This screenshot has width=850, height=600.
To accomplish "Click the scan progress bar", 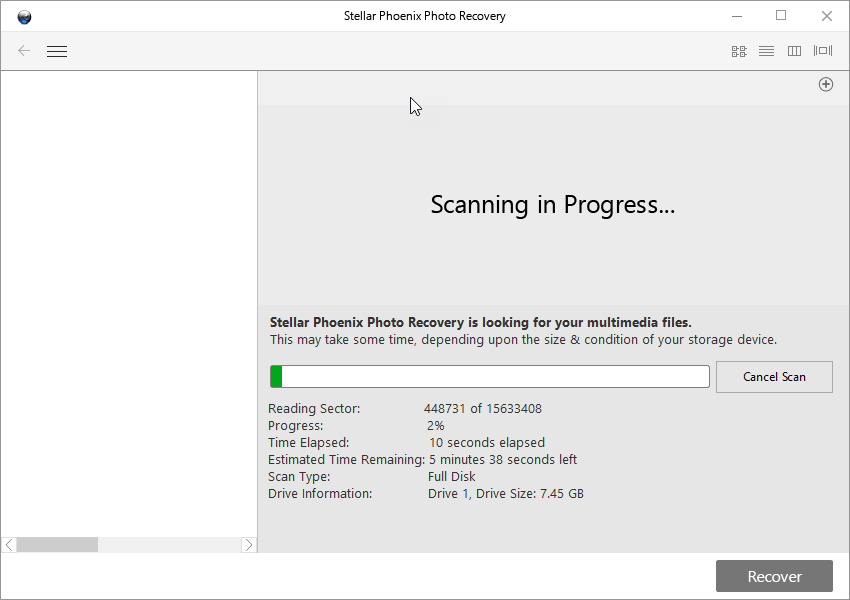I will [490, 377].
